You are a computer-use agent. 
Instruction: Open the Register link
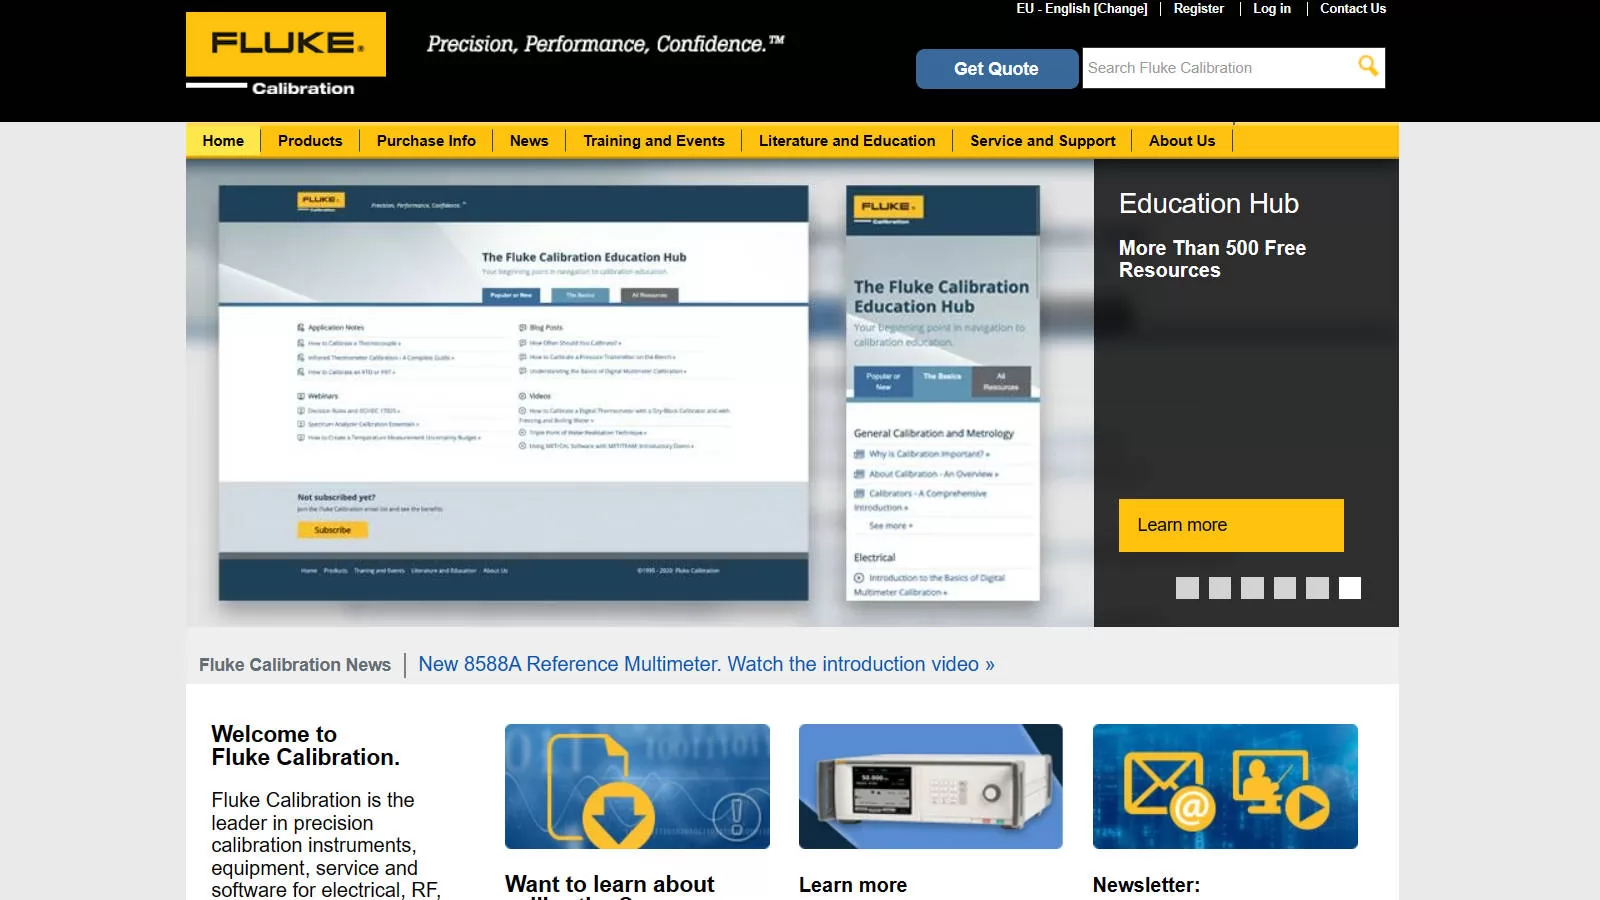(1198, 8)
